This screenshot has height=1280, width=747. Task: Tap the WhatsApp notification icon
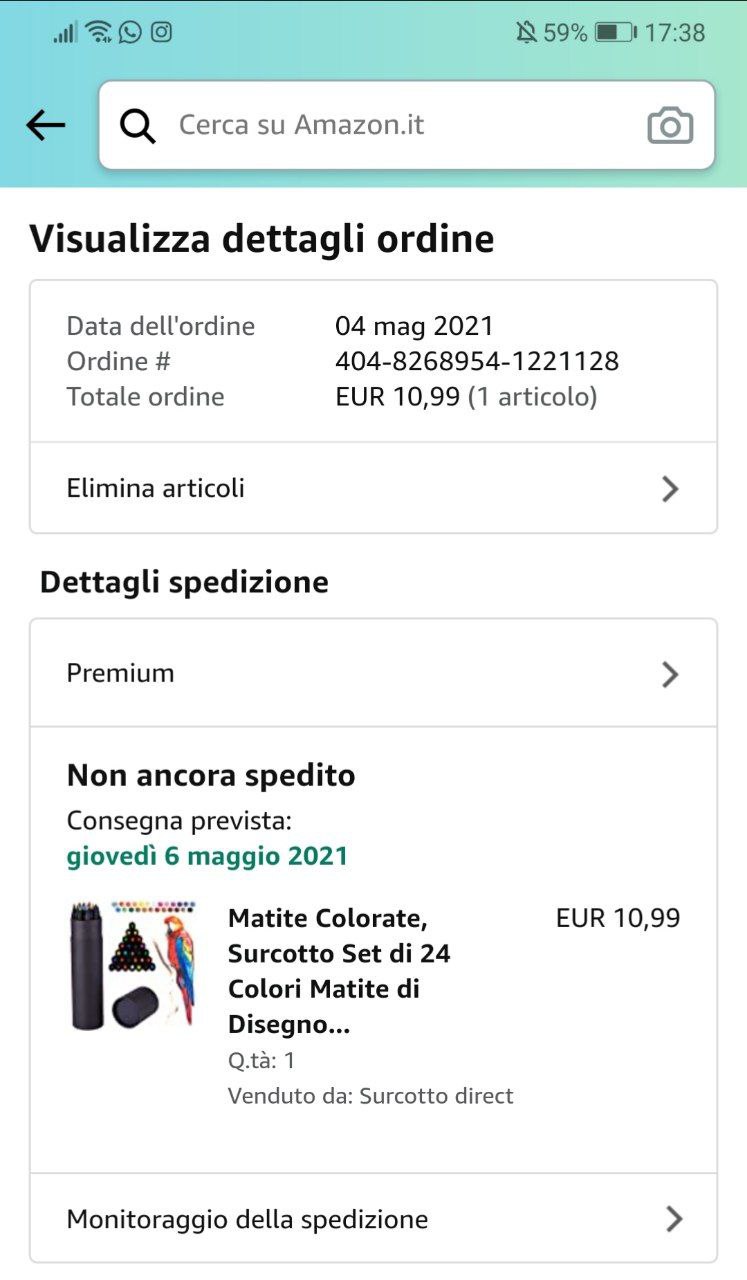(x=130, y=32)
